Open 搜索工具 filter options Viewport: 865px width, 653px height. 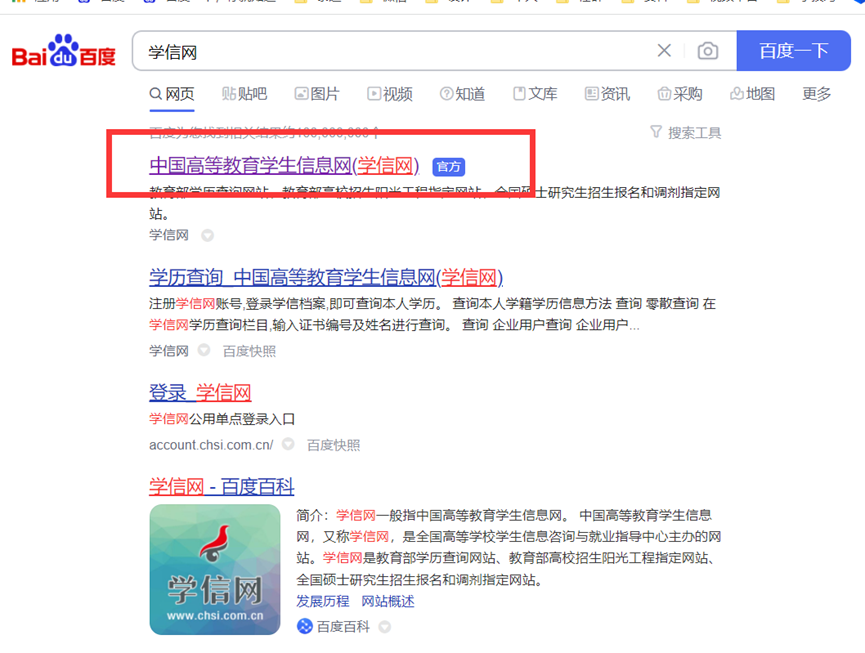[686, 132]
